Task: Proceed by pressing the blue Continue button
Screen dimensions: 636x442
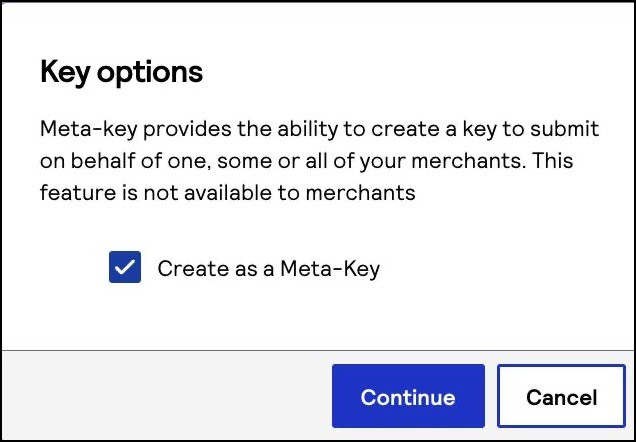Action: click(x=408, y=397)
